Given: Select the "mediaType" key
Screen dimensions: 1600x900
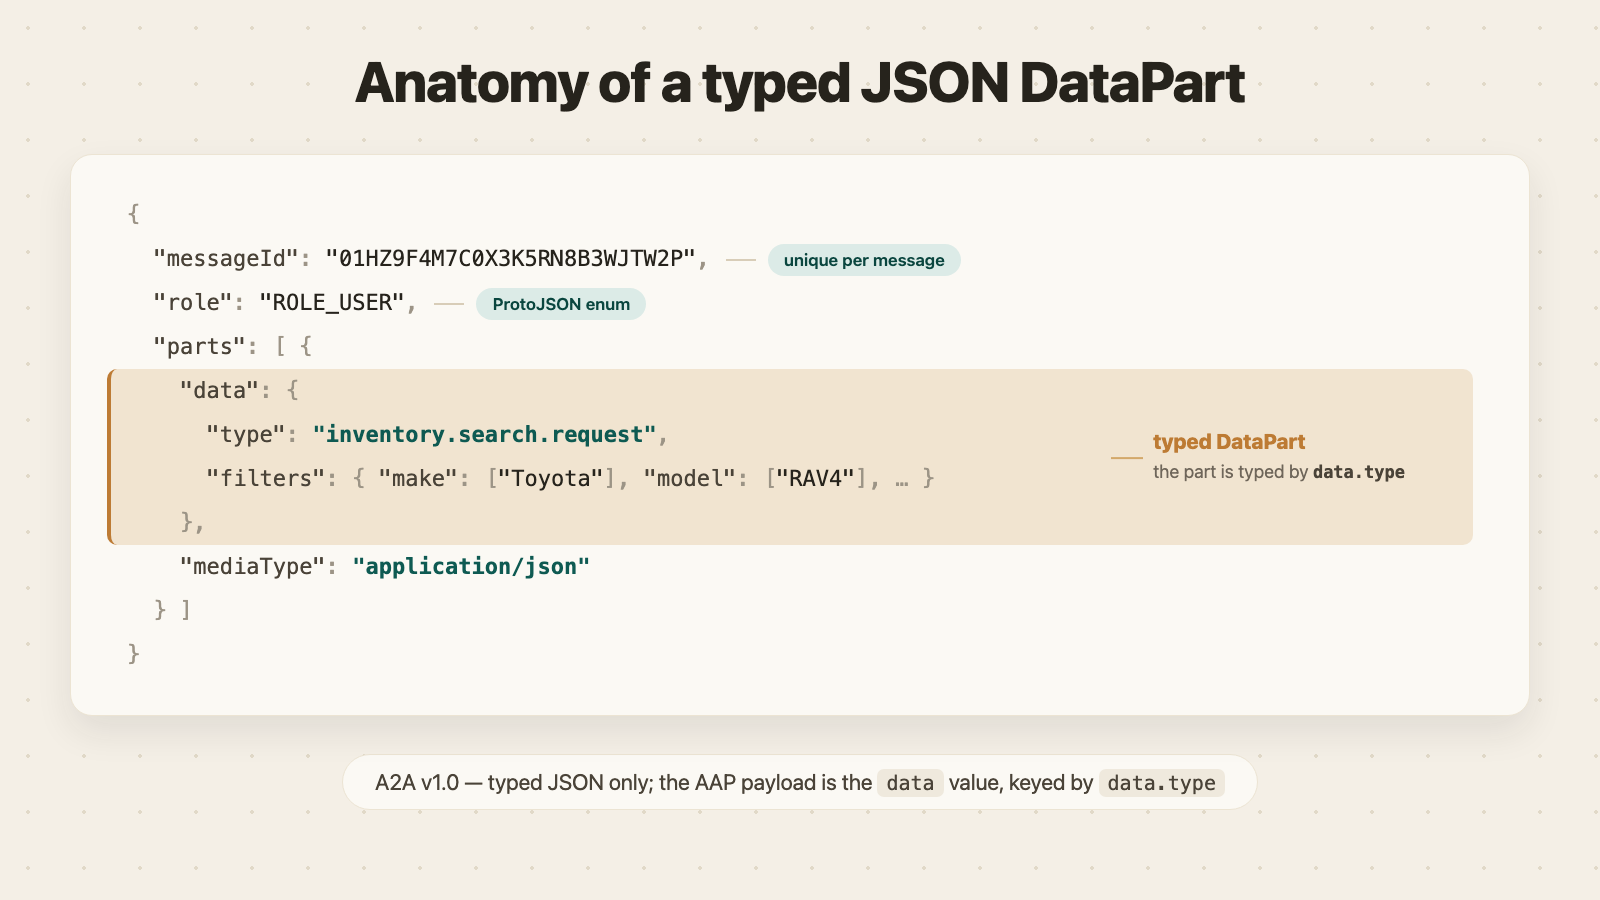Looking at the screenshot, I should (253, 567).
